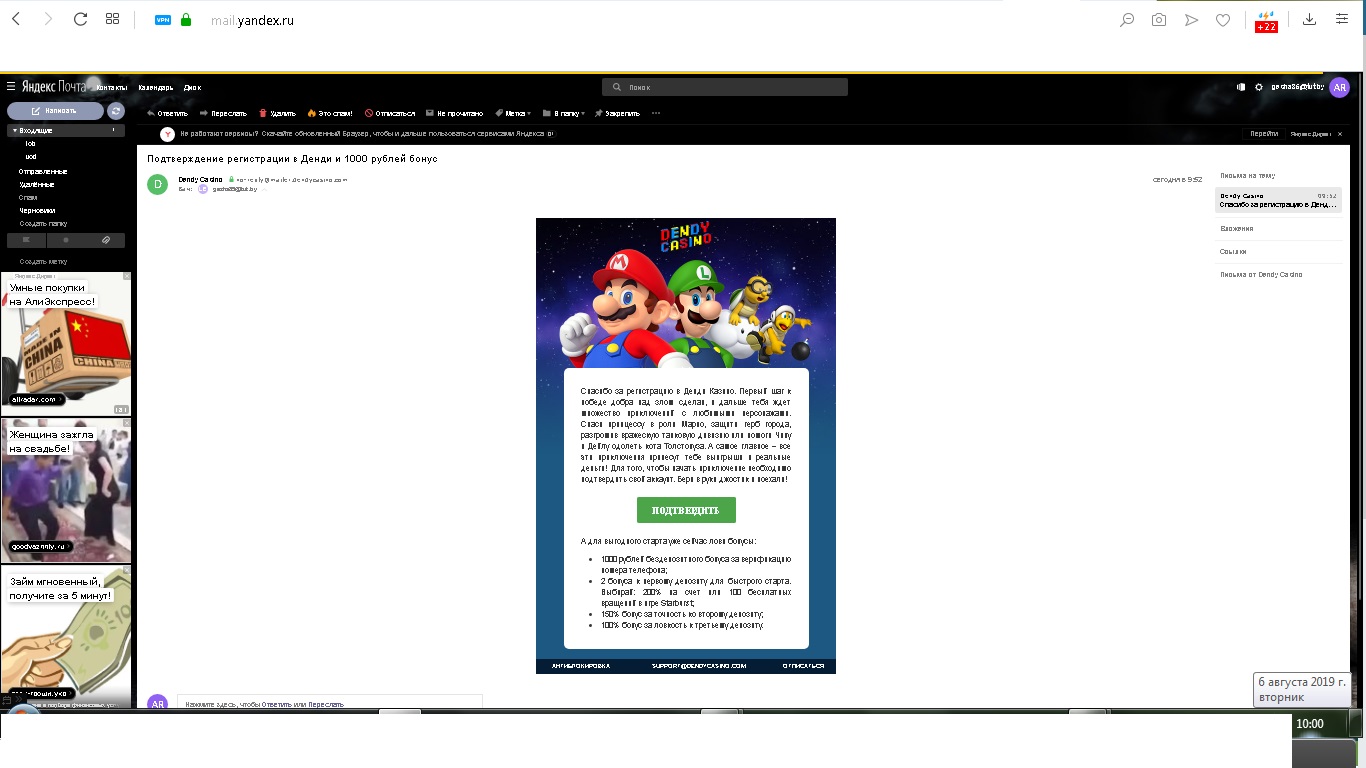
Task: Open the Черновики folder
Action: 37,211
